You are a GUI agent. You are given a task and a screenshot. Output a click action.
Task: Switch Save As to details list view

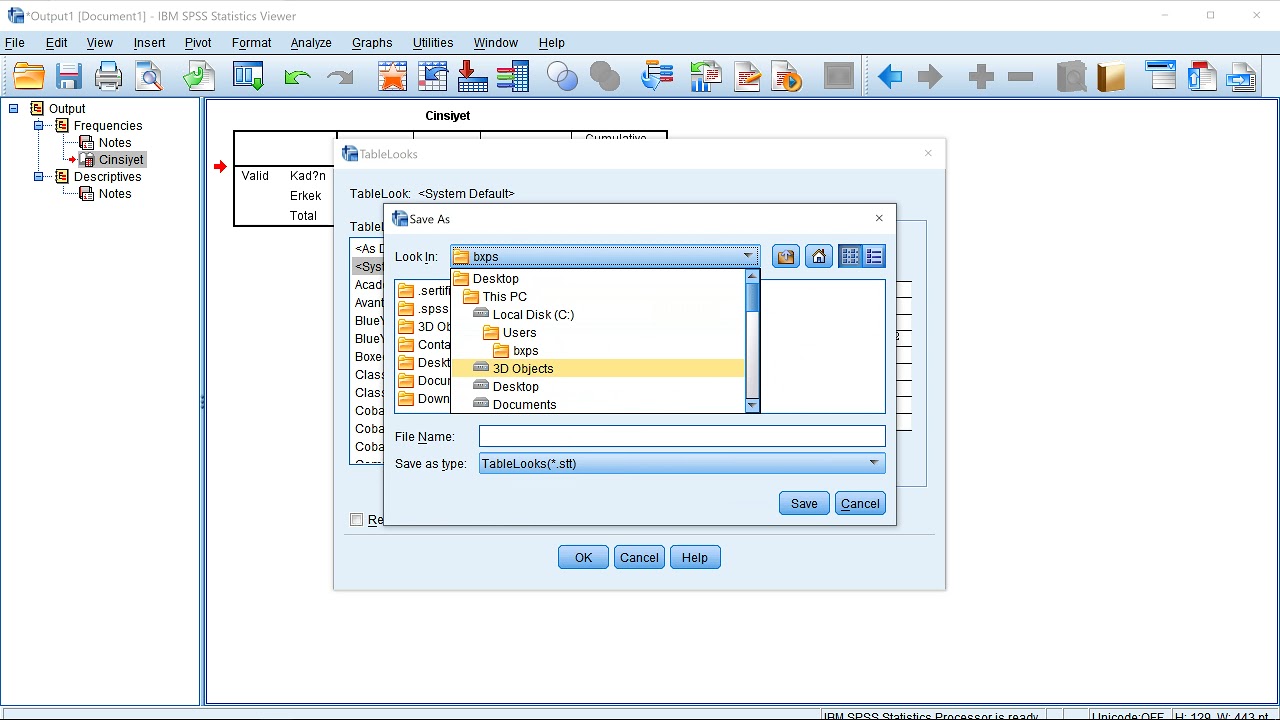coord(874,257)
